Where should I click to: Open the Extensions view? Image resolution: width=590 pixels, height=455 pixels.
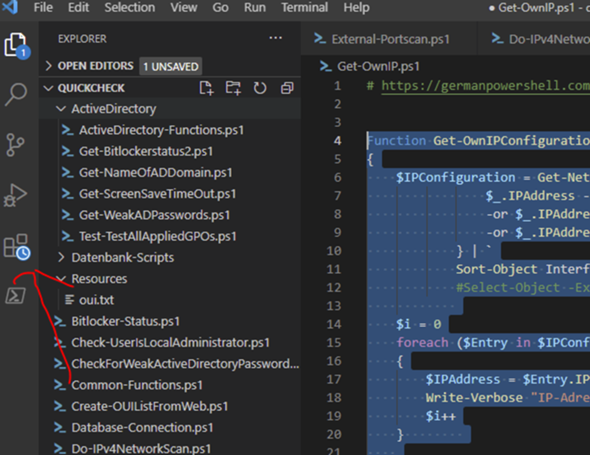pos(16,247)
